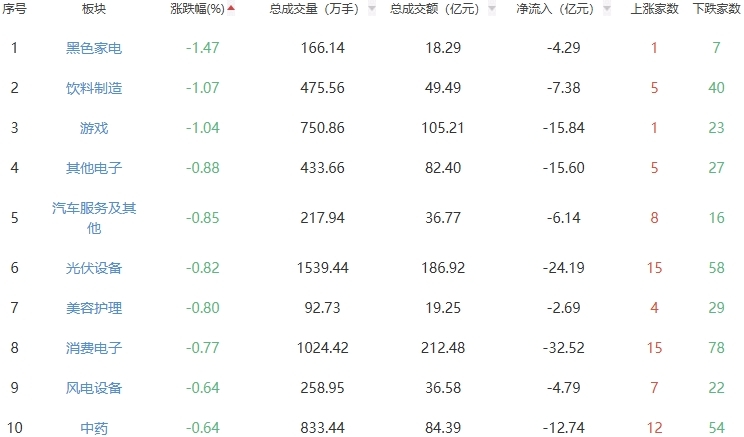
Task: Select the 游戏 sector link
Action: [94, 128]
